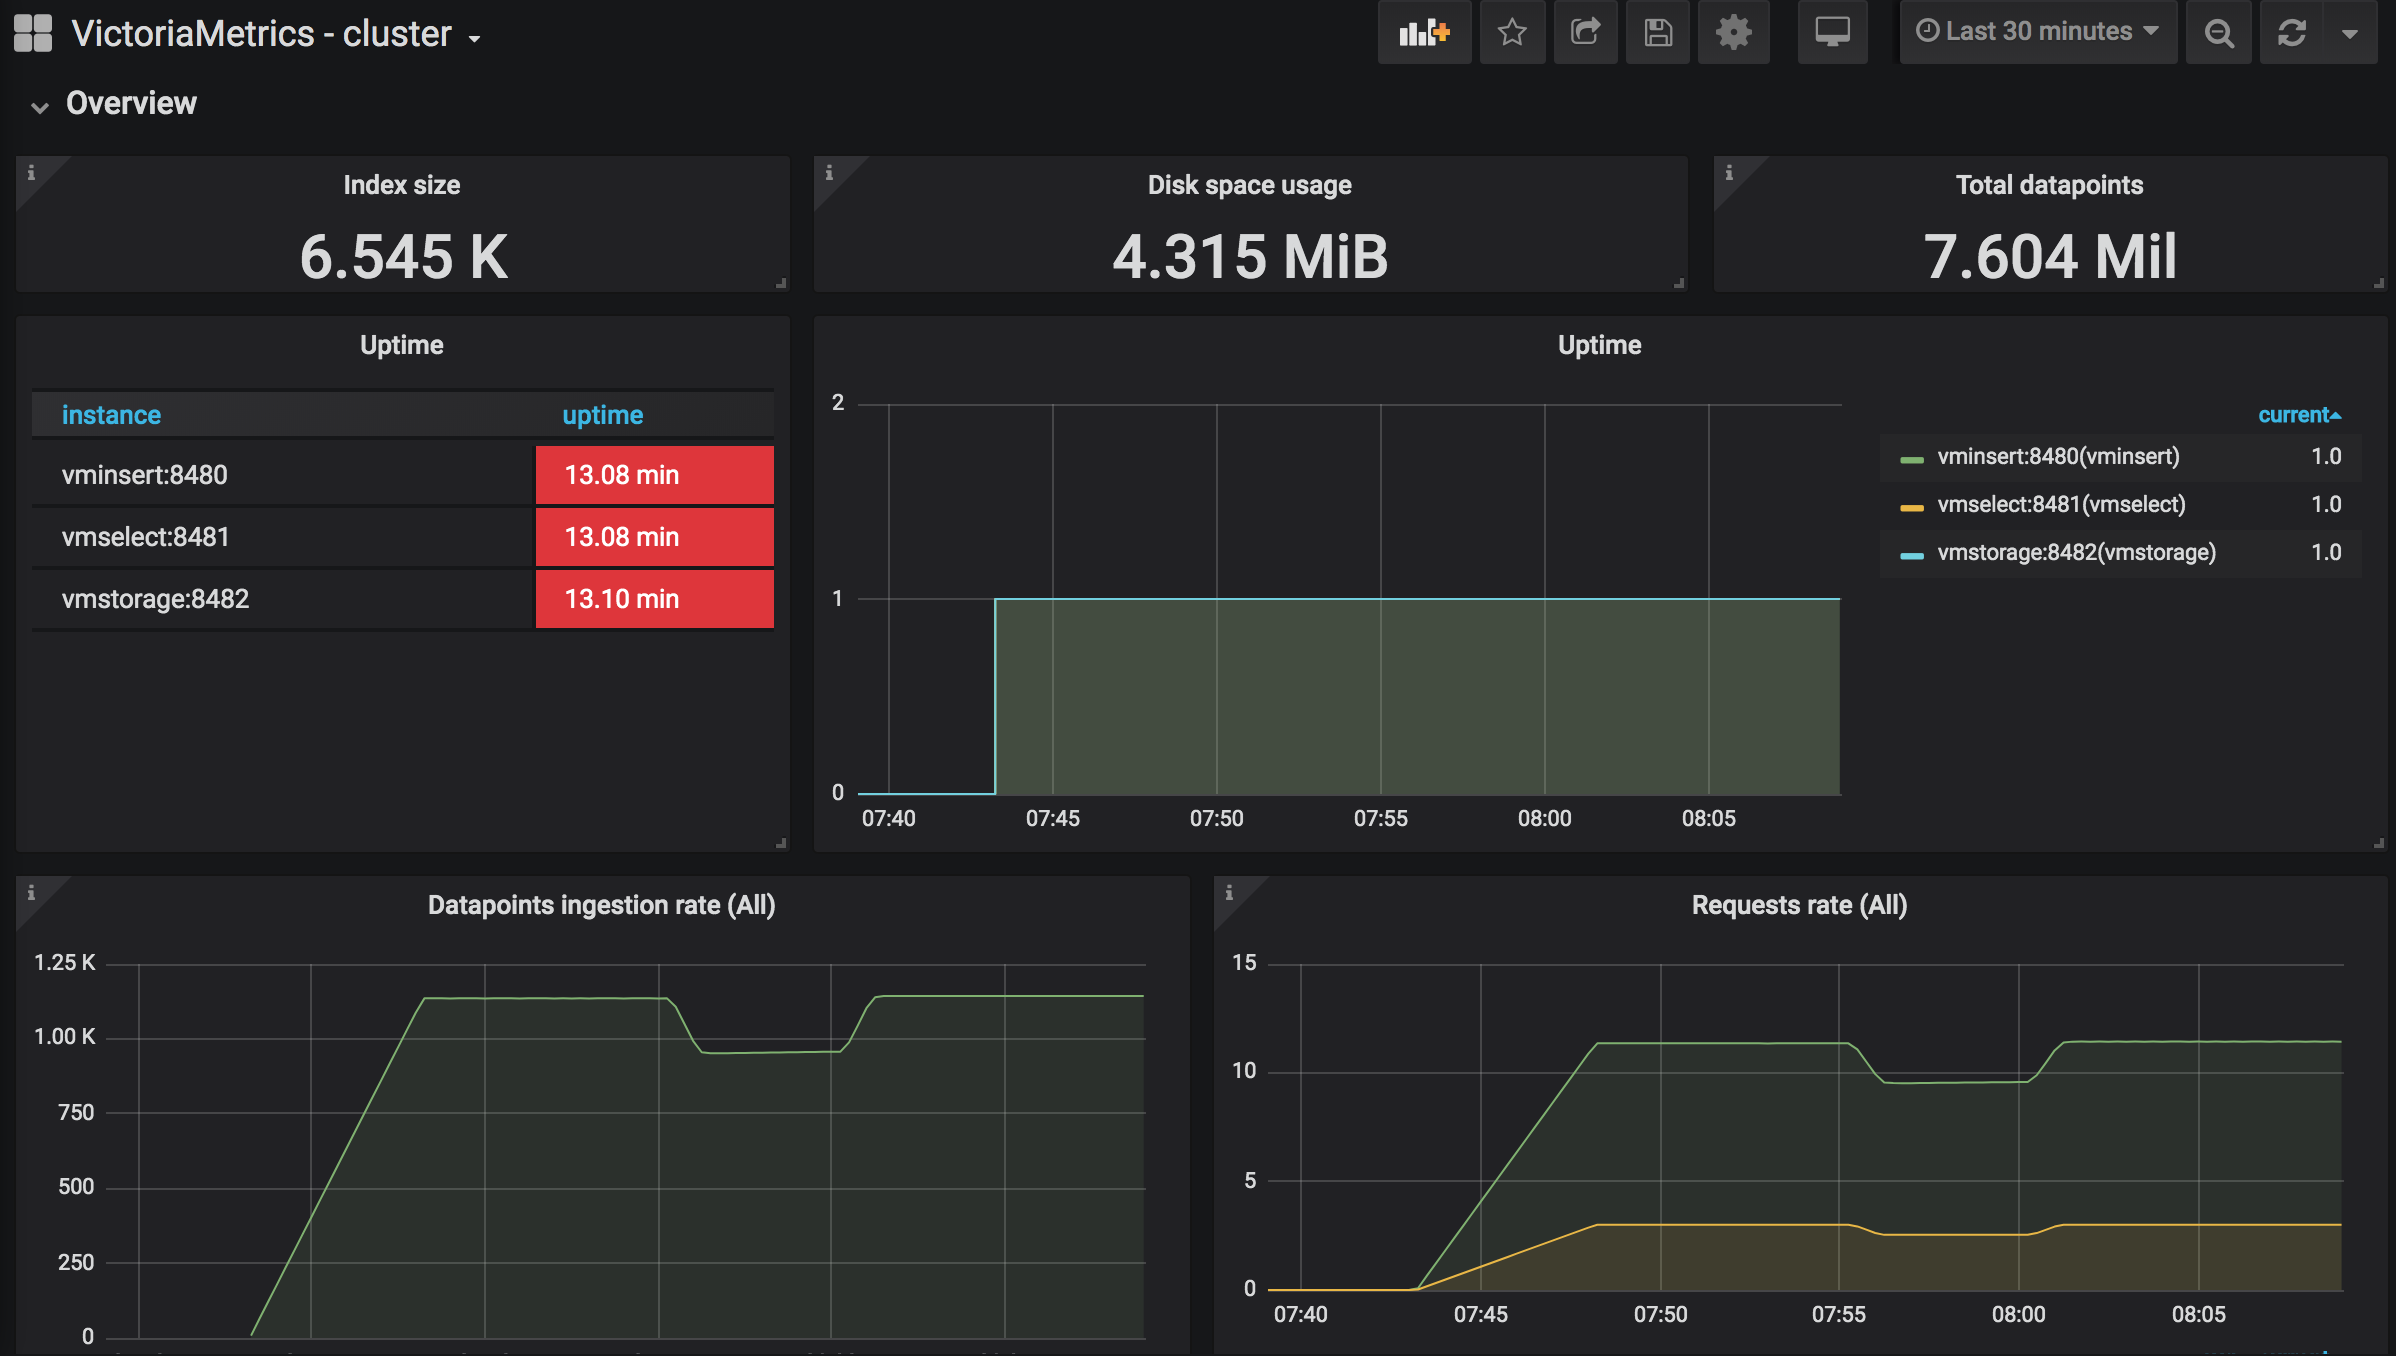2396x1356 pixels.
Task: Show info for Disk space usage panel
Action: tap(829, 172)
